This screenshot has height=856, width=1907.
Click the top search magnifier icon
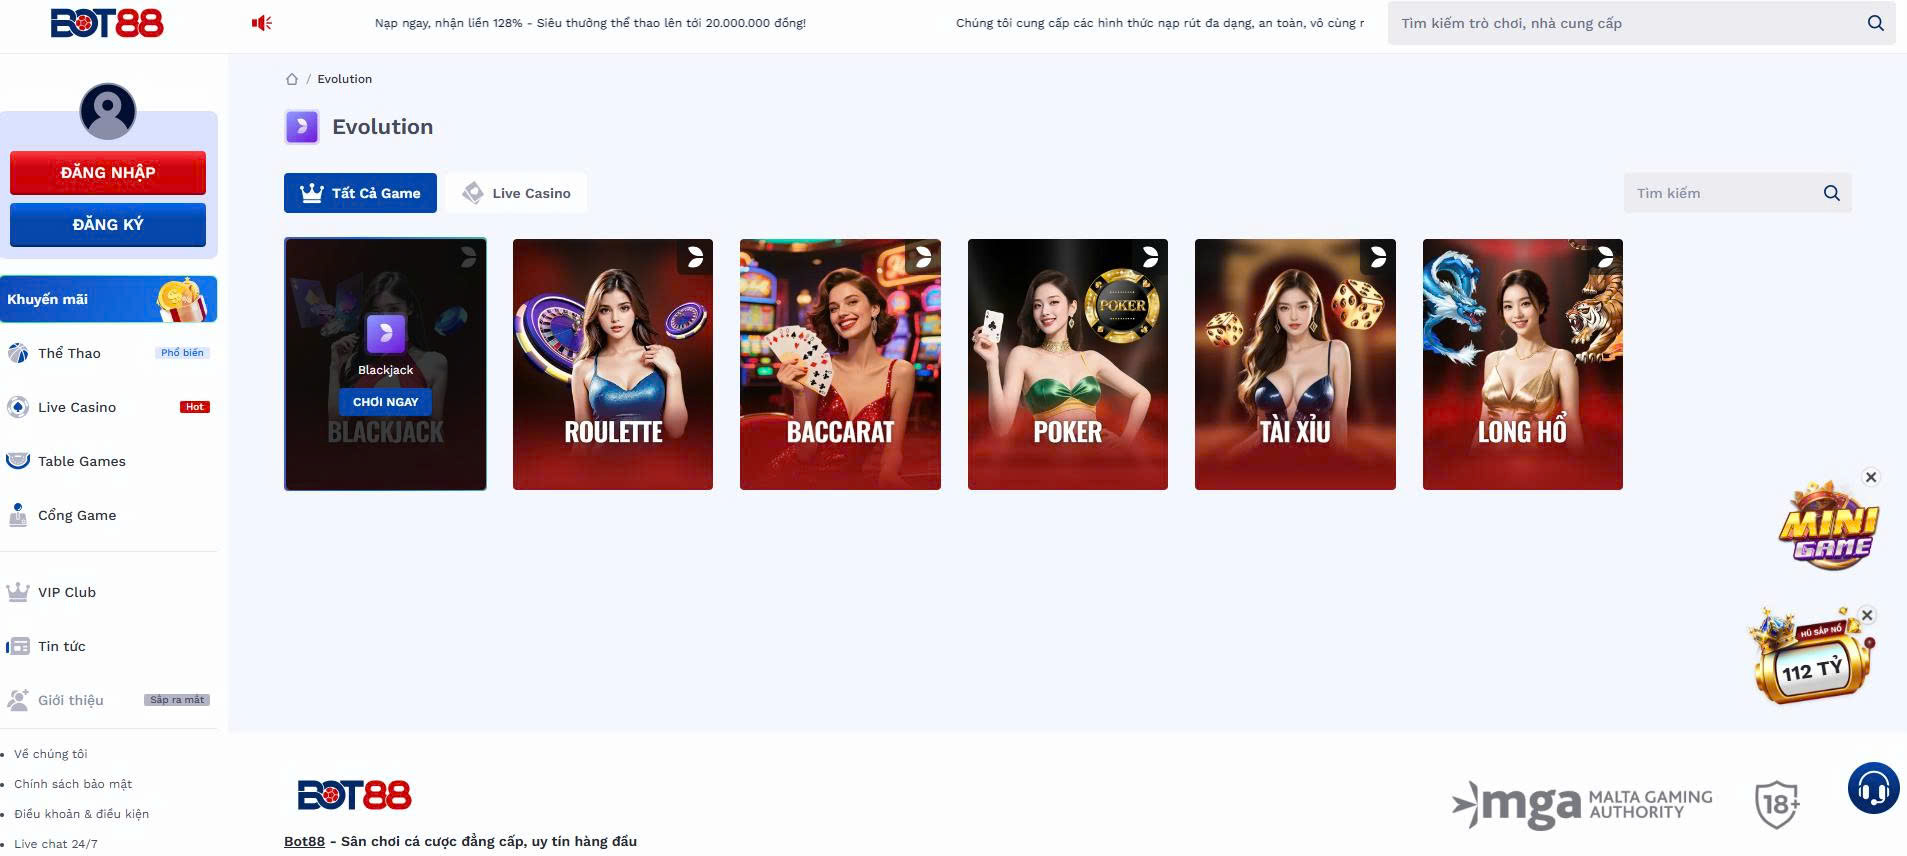1875,23
